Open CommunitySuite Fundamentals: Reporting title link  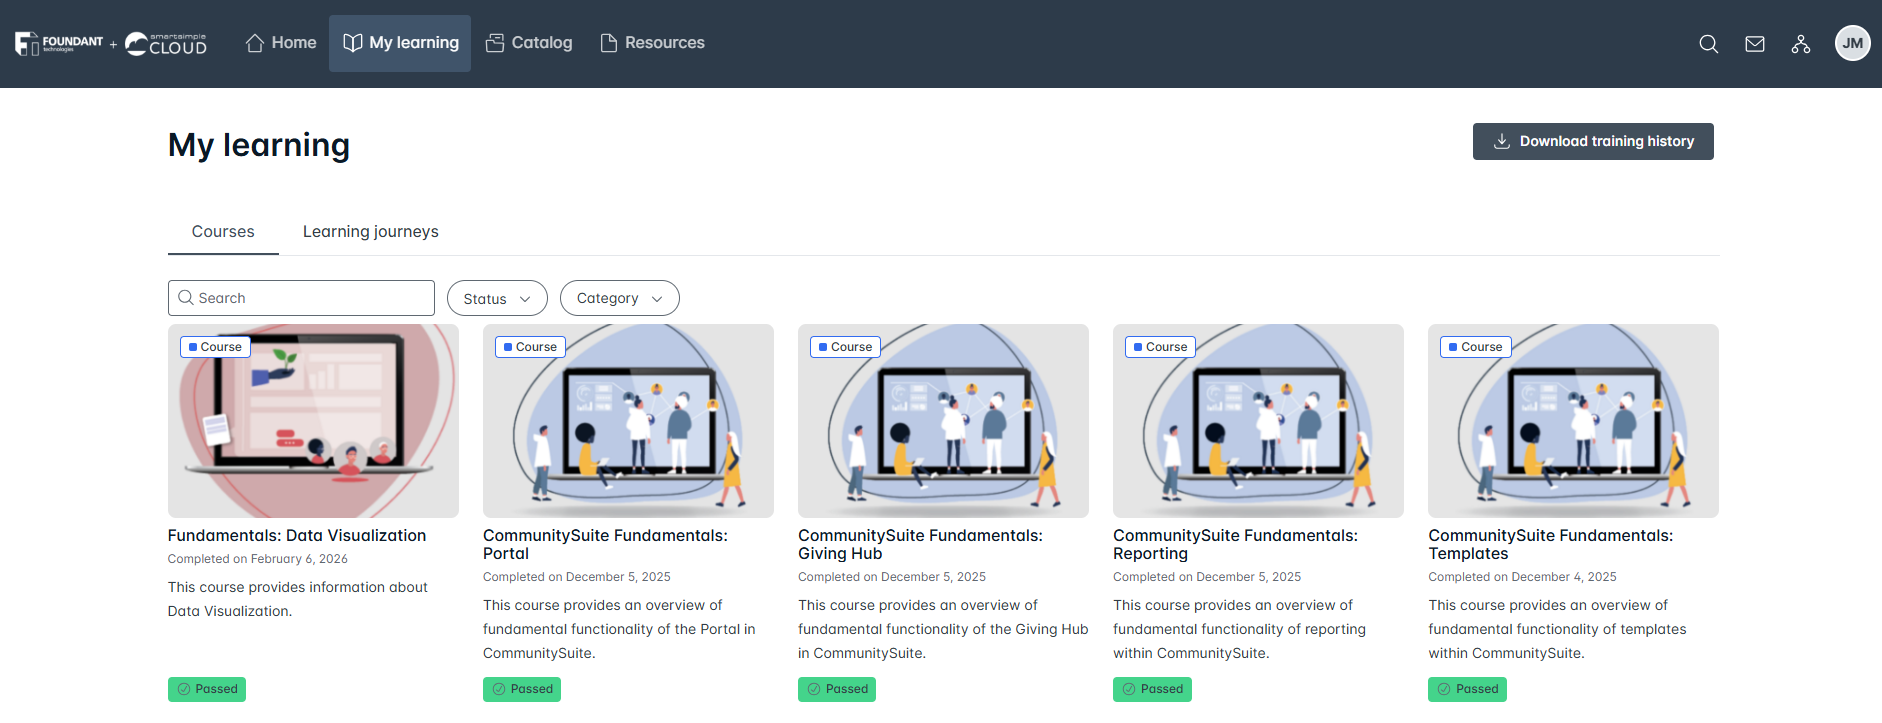pos(1235,545)
